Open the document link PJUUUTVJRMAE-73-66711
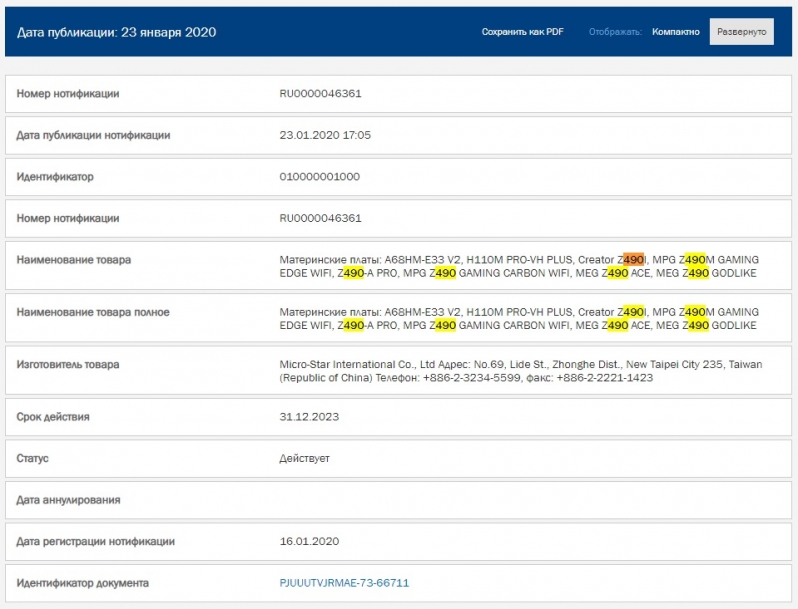The width and height of the screenshot is (798, 609). coord(344,583)
